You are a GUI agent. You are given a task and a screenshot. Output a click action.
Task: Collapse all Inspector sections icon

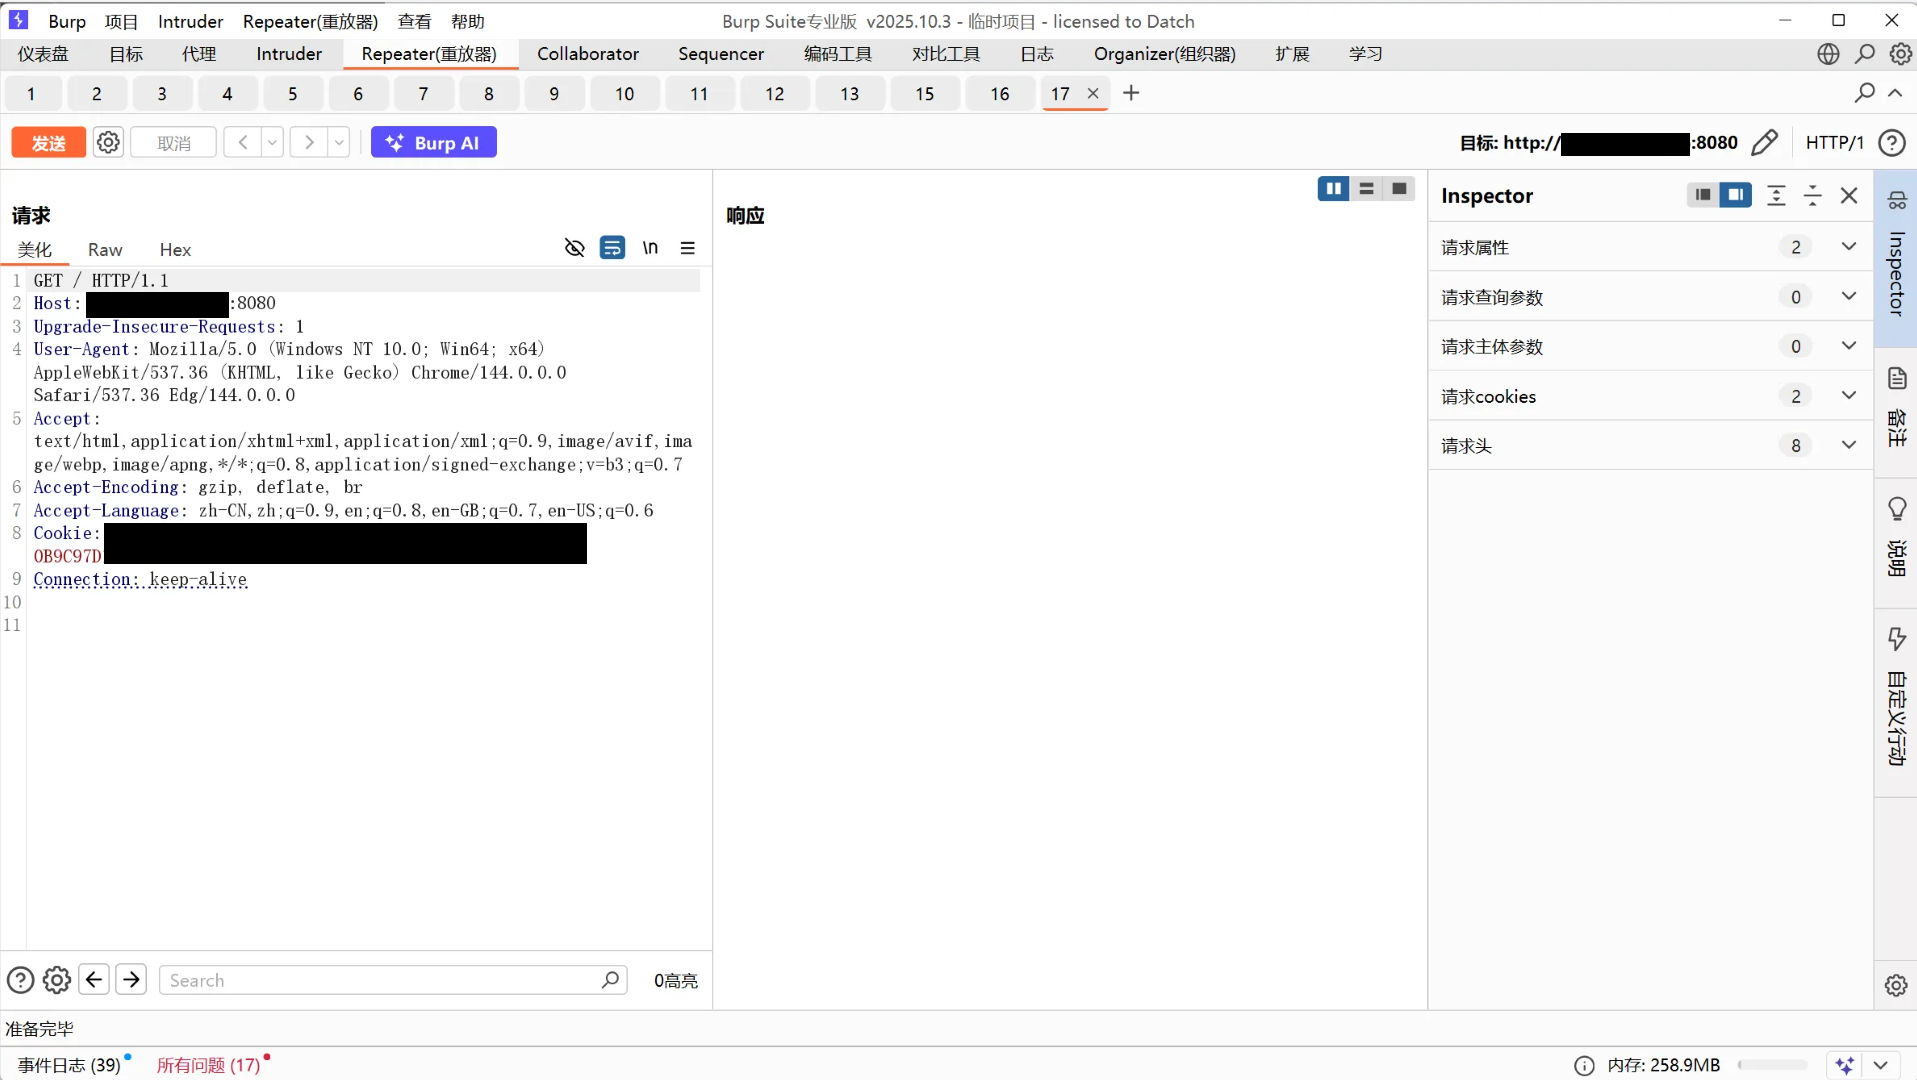tap(1812, 195)
